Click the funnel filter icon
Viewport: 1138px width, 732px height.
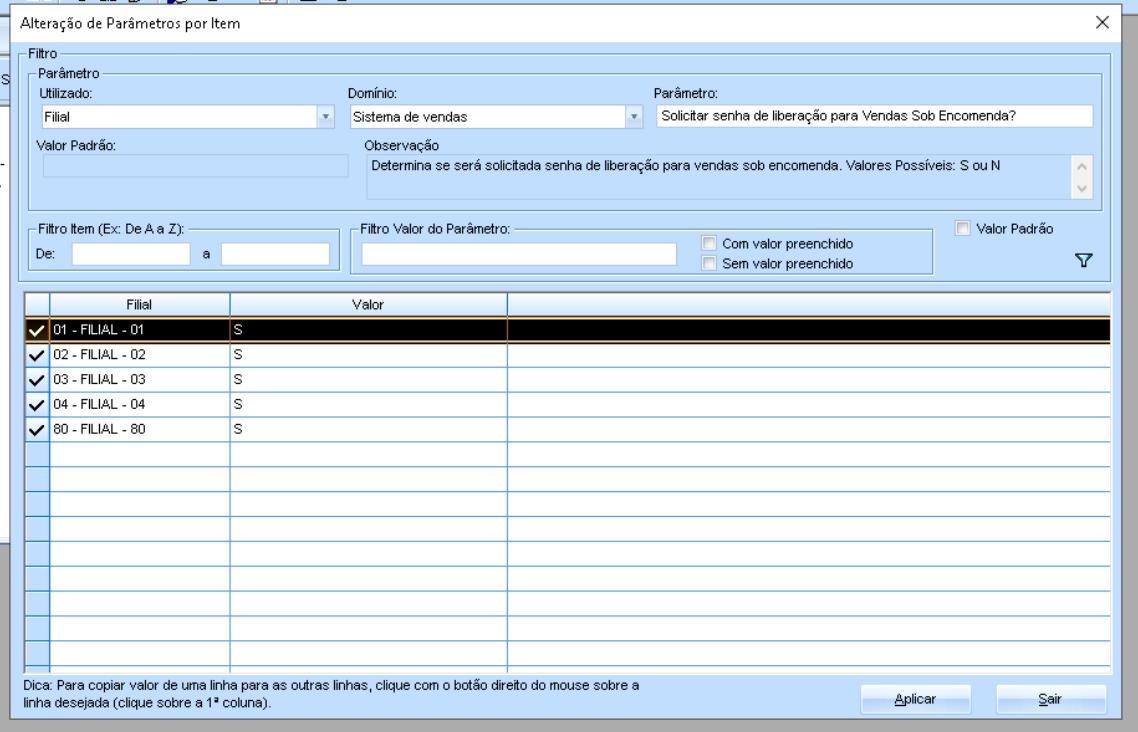[x=1082, y=260]
